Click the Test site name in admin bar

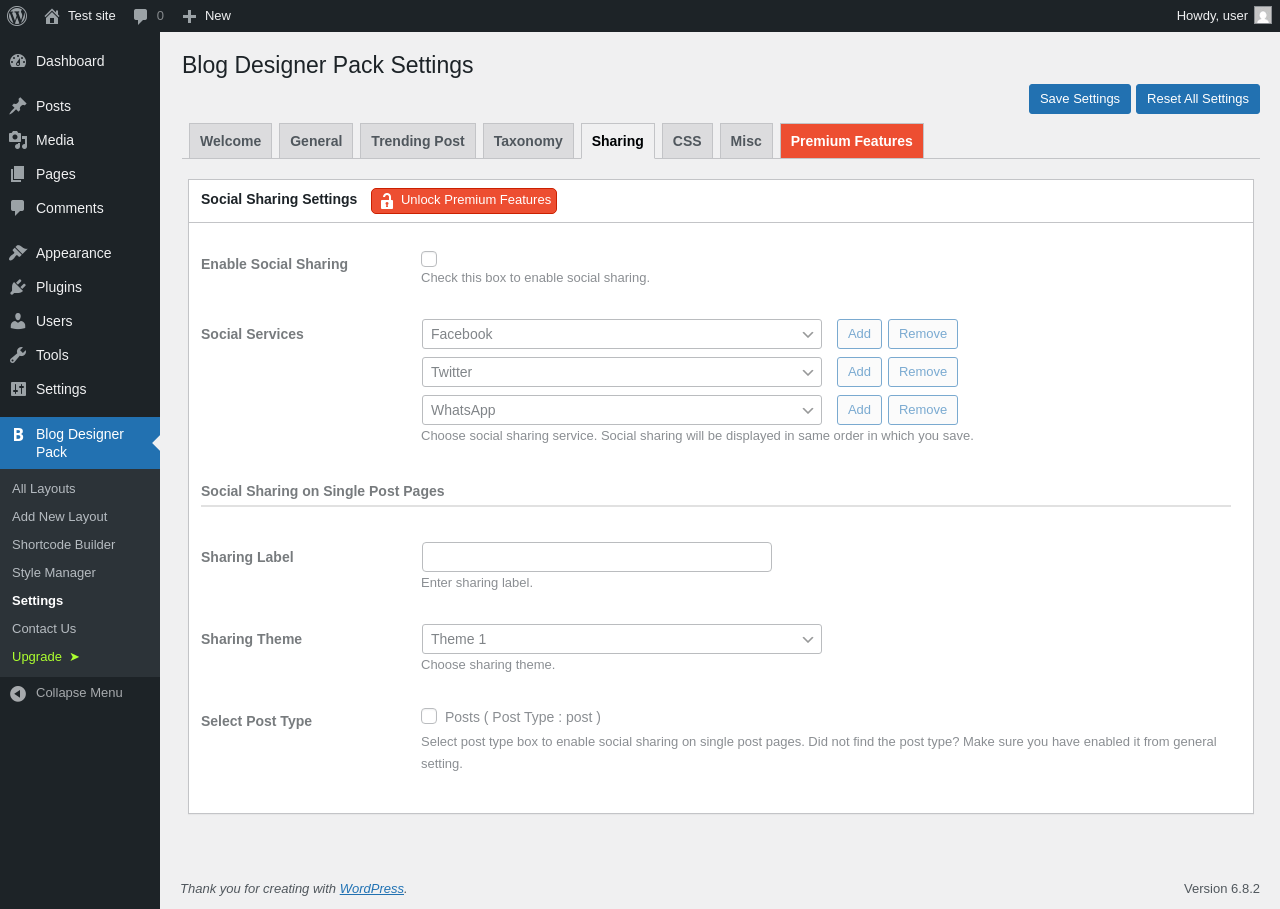pos(92,16)
